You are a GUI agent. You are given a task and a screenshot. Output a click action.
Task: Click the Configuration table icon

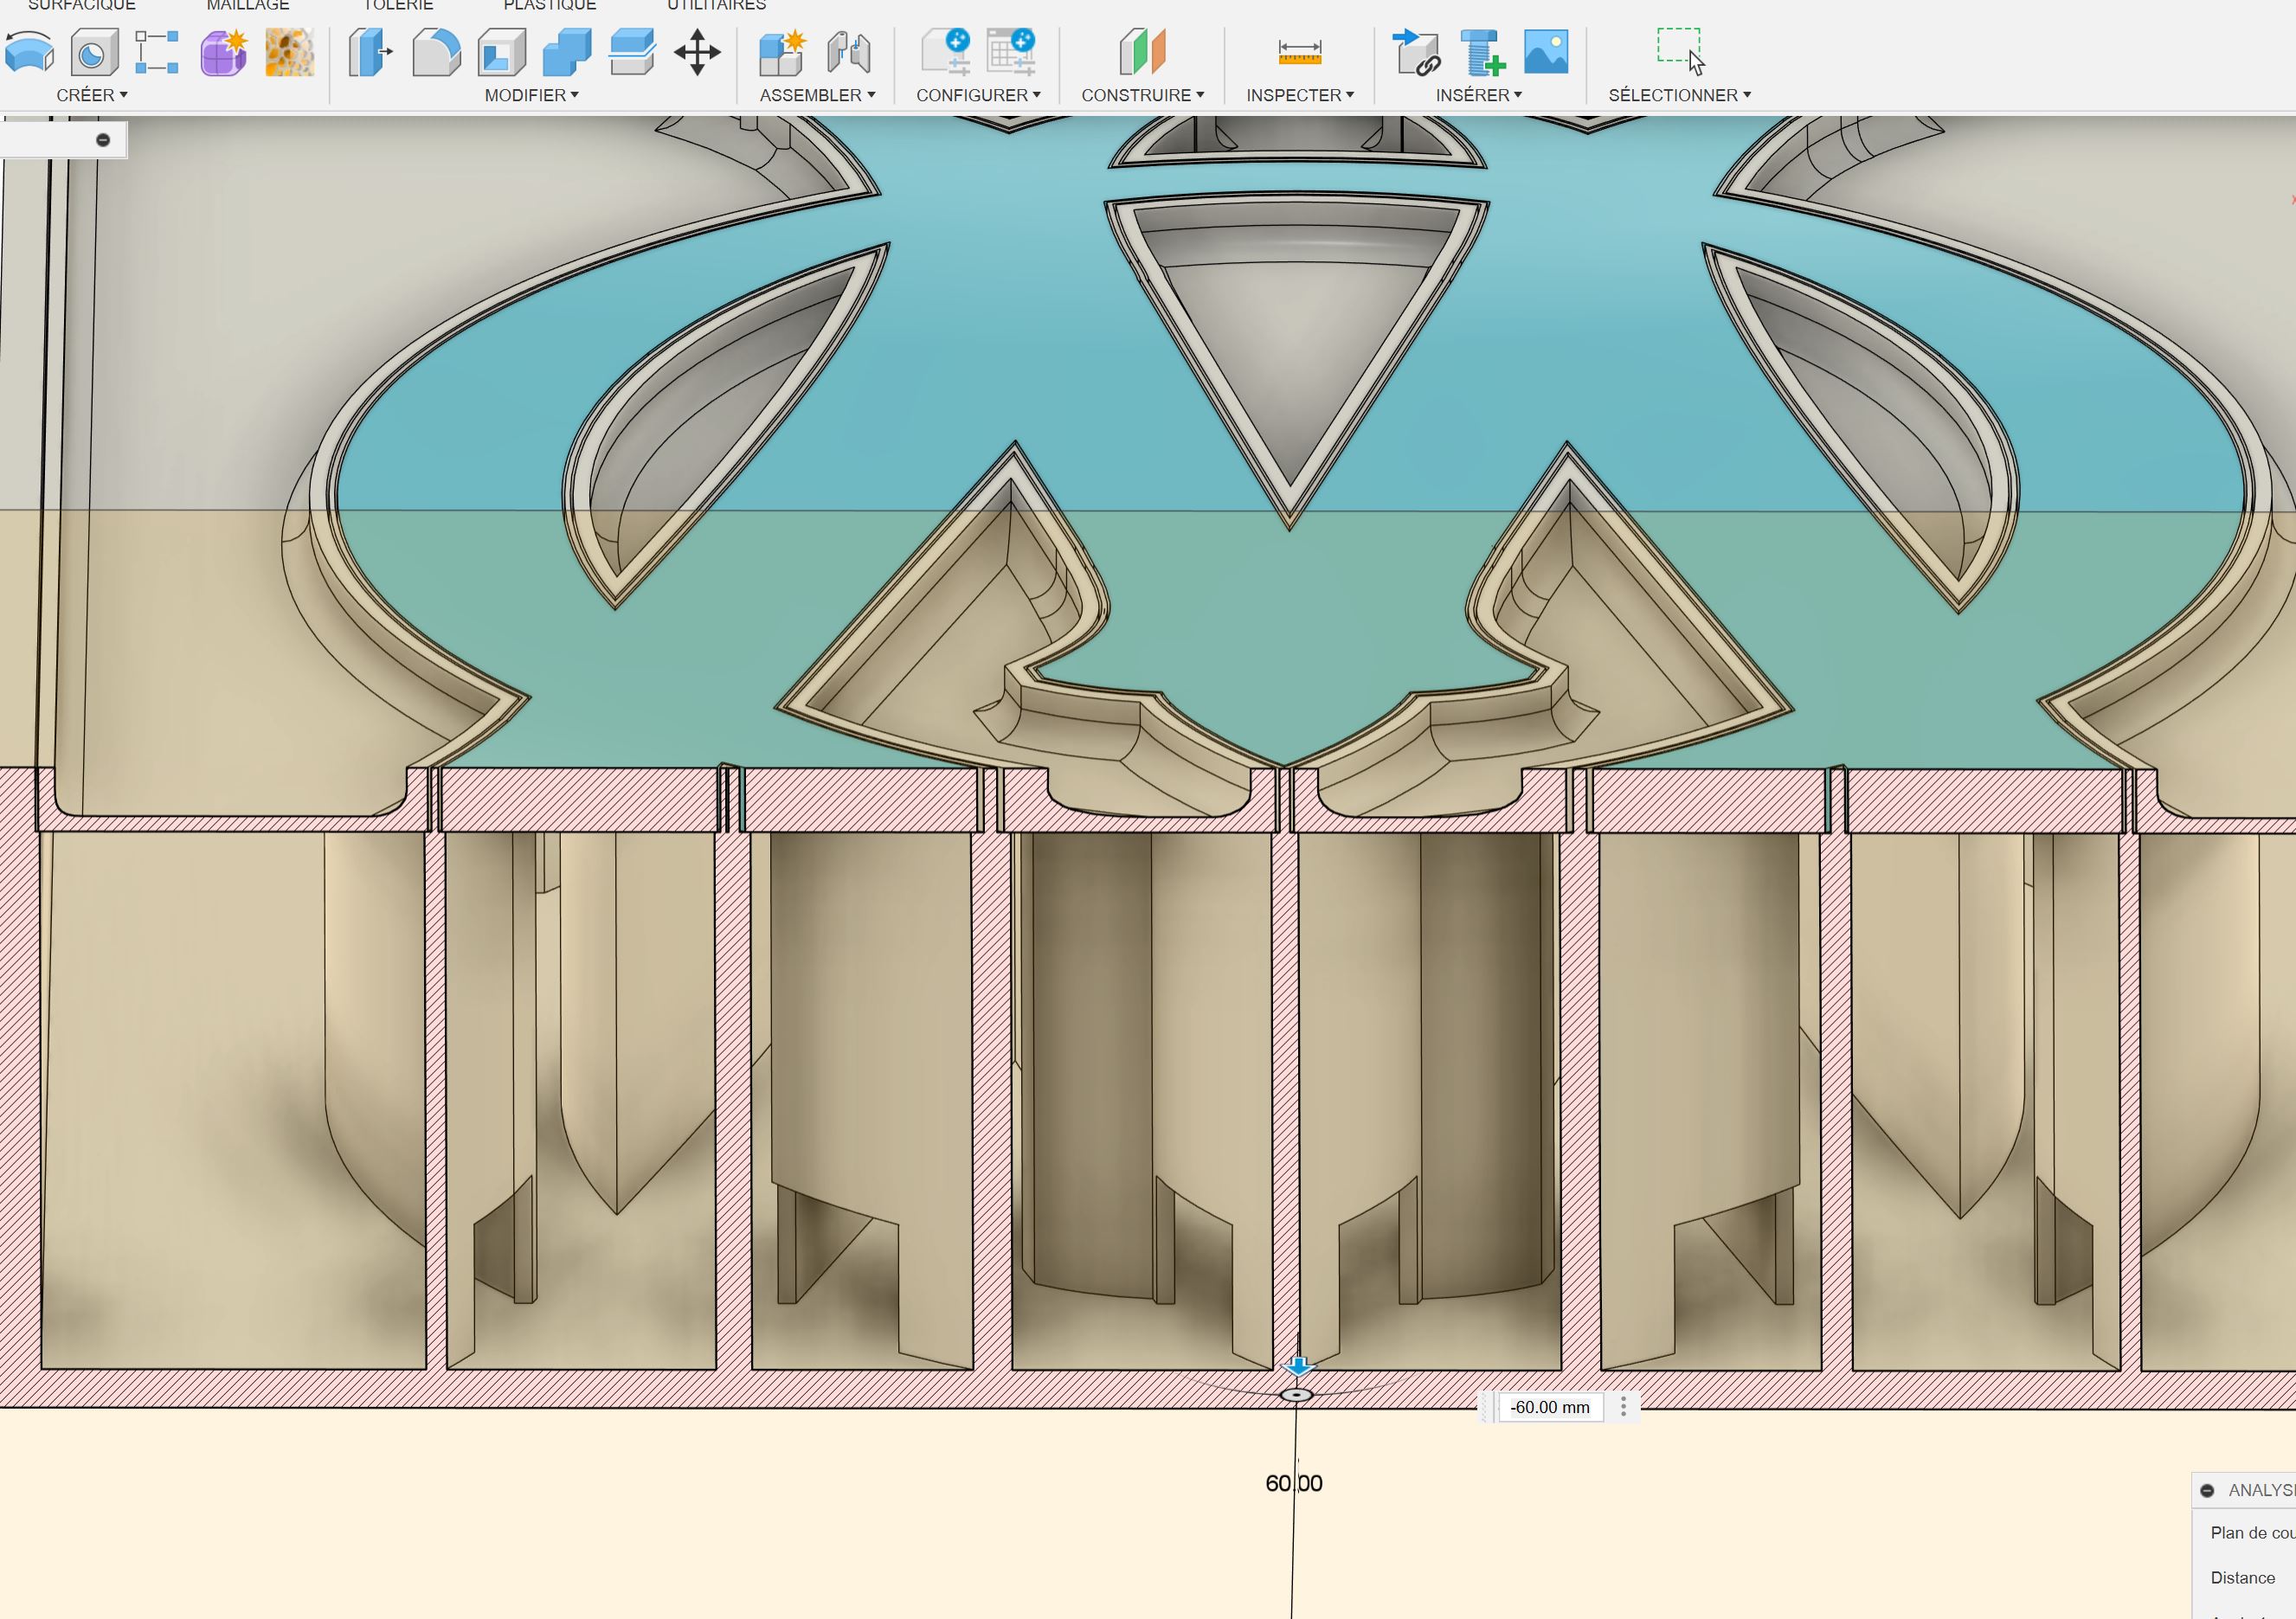tap(1011, 52)
